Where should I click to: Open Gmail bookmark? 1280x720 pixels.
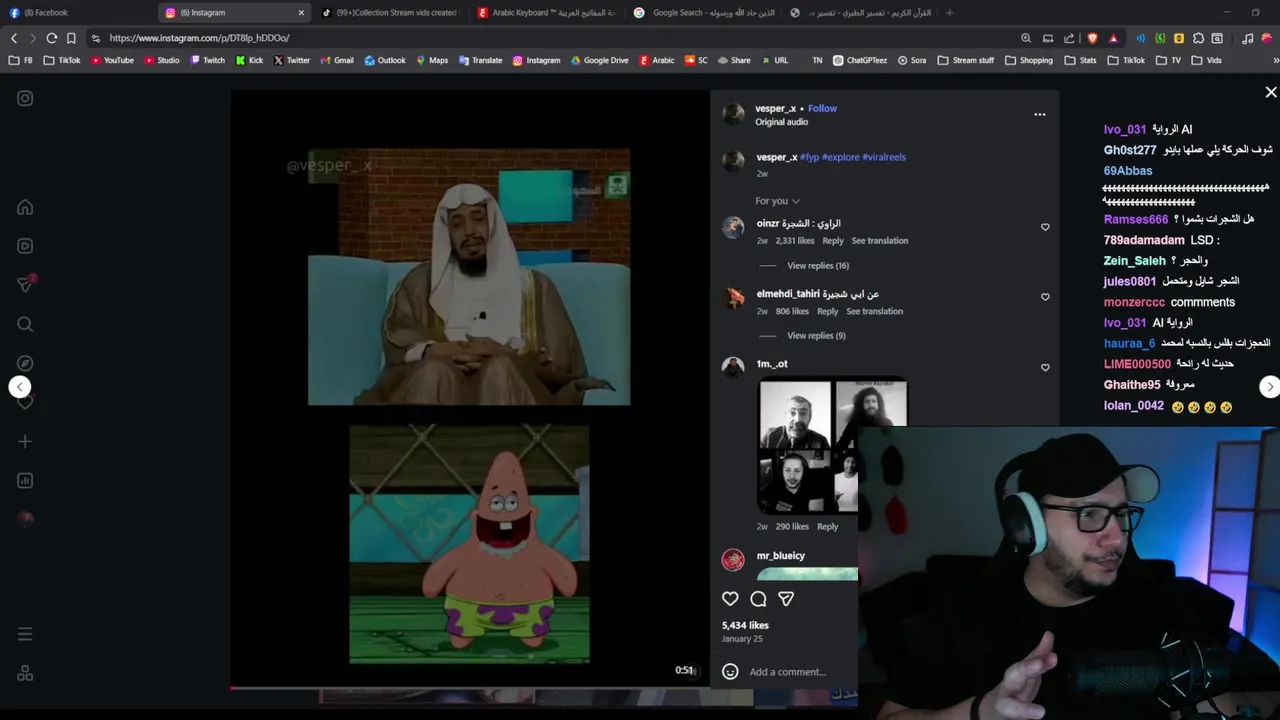(337, 60)
